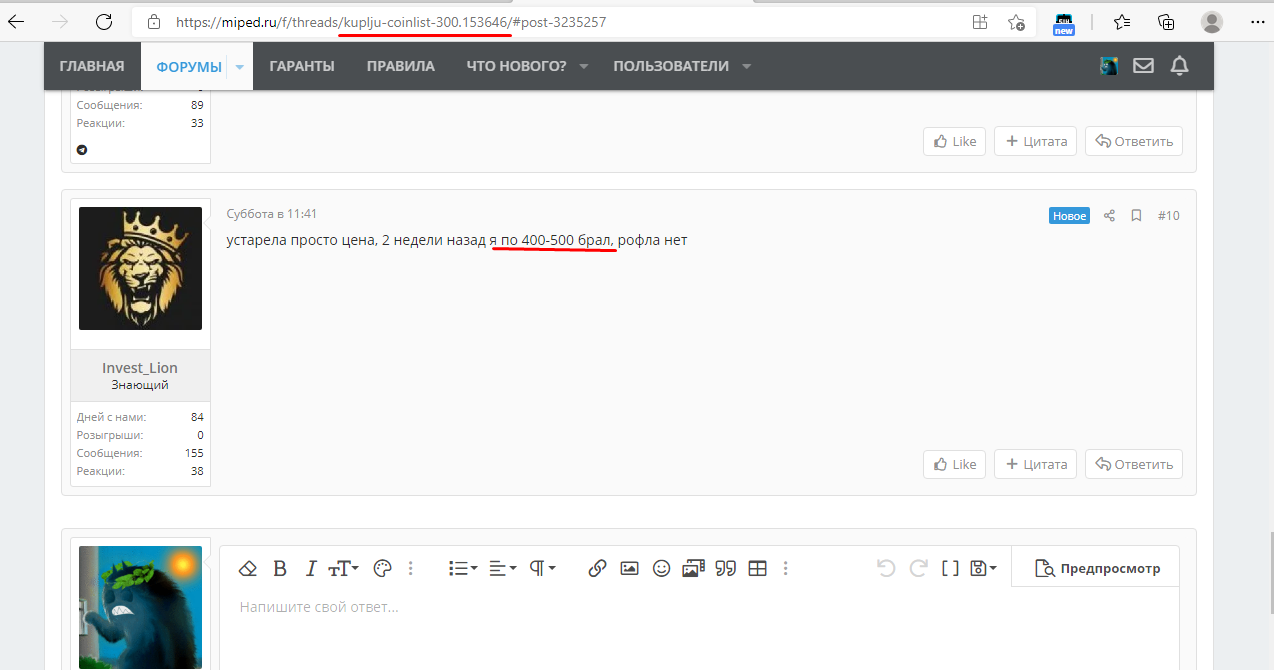Open ПОЛЬЗОВАТЕЛИ section
Image resolution: width=1274 pixels, height=670 pixels.
(x=671, y=66)
